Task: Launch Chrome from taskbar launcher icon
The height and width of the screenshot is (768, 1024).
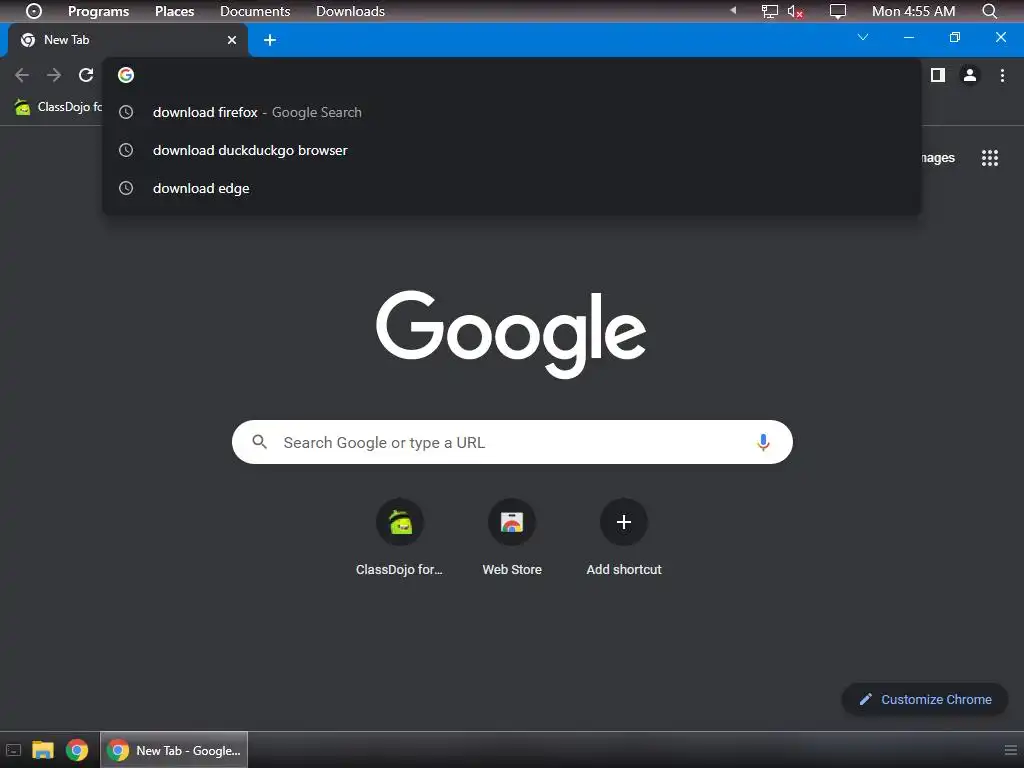Action: 77,750
